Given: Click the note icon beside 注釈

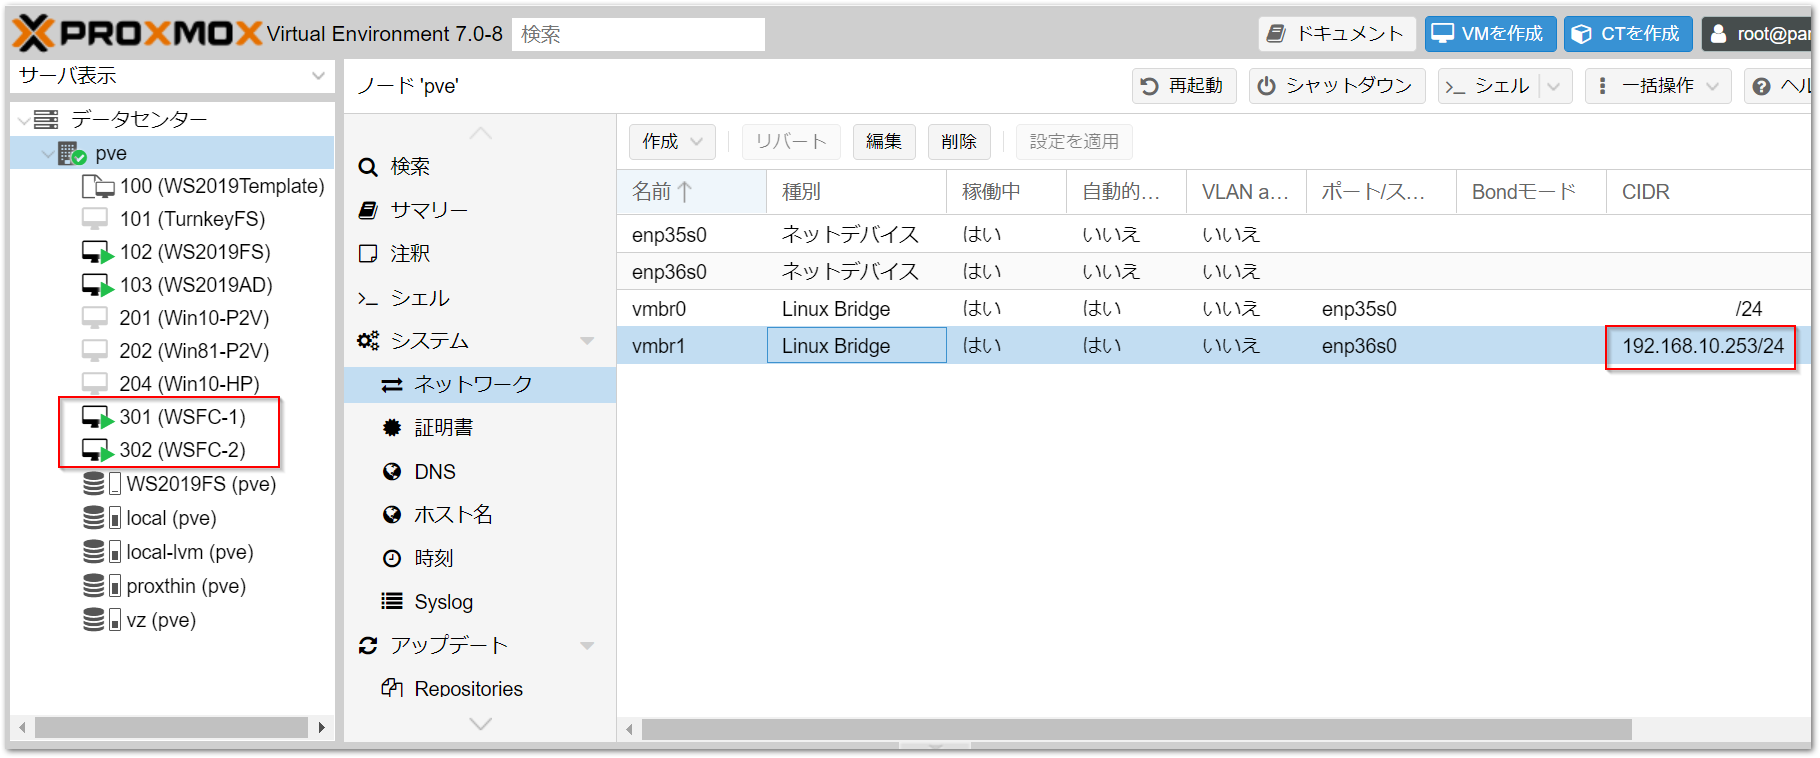Looking at the screenshot, I should [368, 254].
